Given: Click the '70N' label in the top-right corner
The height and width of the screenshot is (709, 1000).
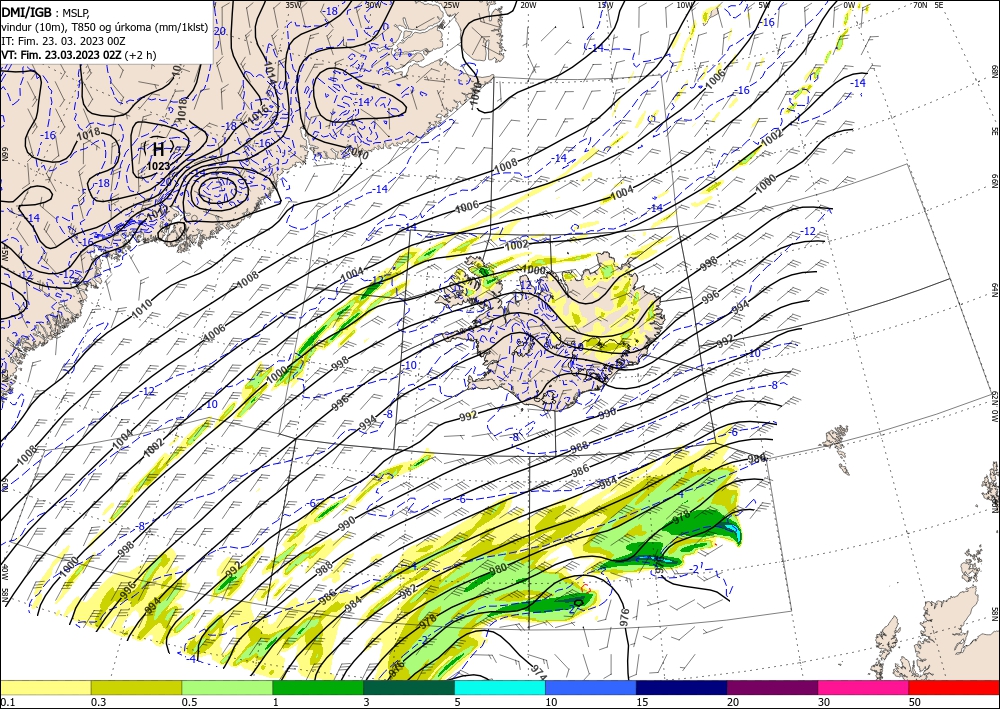Looking at the screenshot, I should [x=920, y=5].
